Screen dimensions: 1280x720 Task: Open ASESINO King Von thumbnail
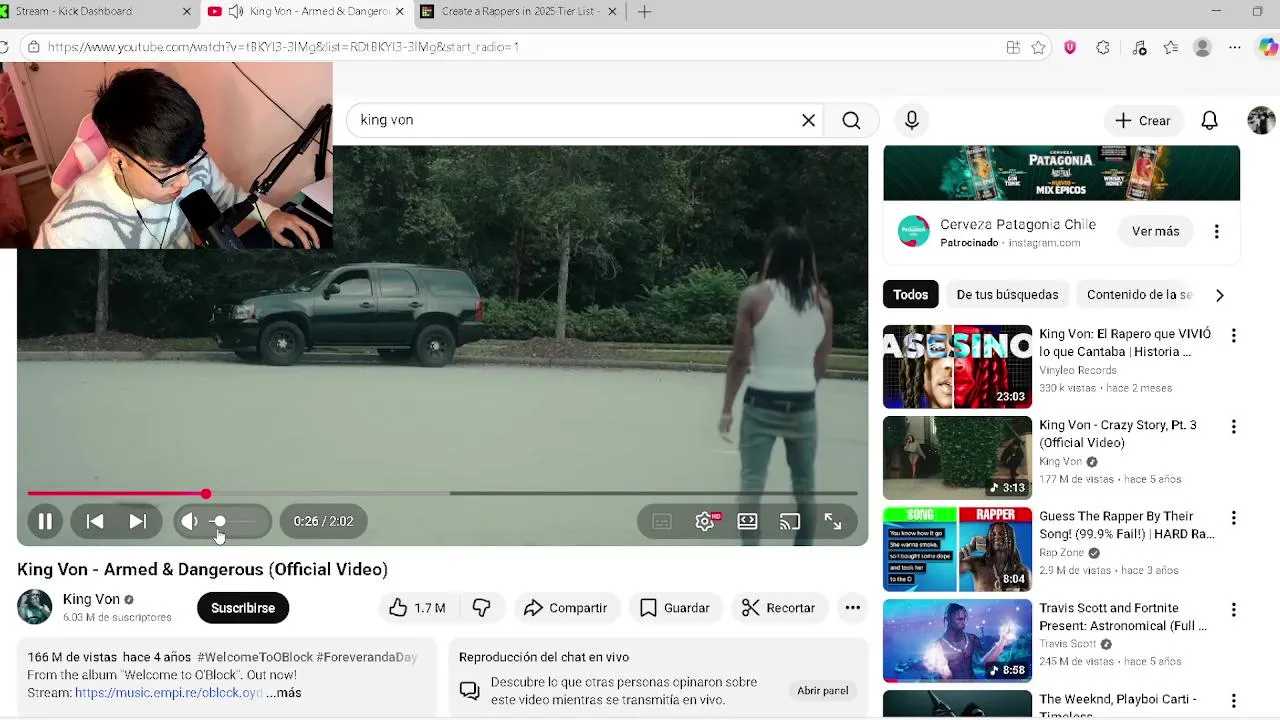pos(957,366)
